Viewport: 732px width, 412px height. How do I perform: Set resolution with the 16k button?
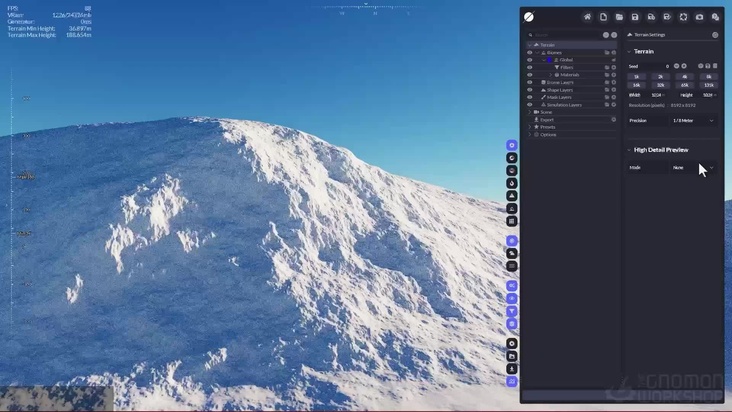click(636, 85)
